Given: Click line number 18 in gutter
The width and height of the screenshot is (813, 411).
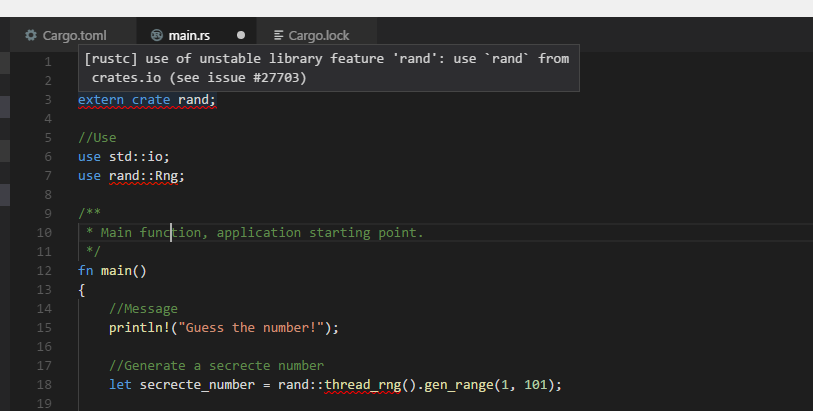Looking at the screenshot, I should pos(44,385).
